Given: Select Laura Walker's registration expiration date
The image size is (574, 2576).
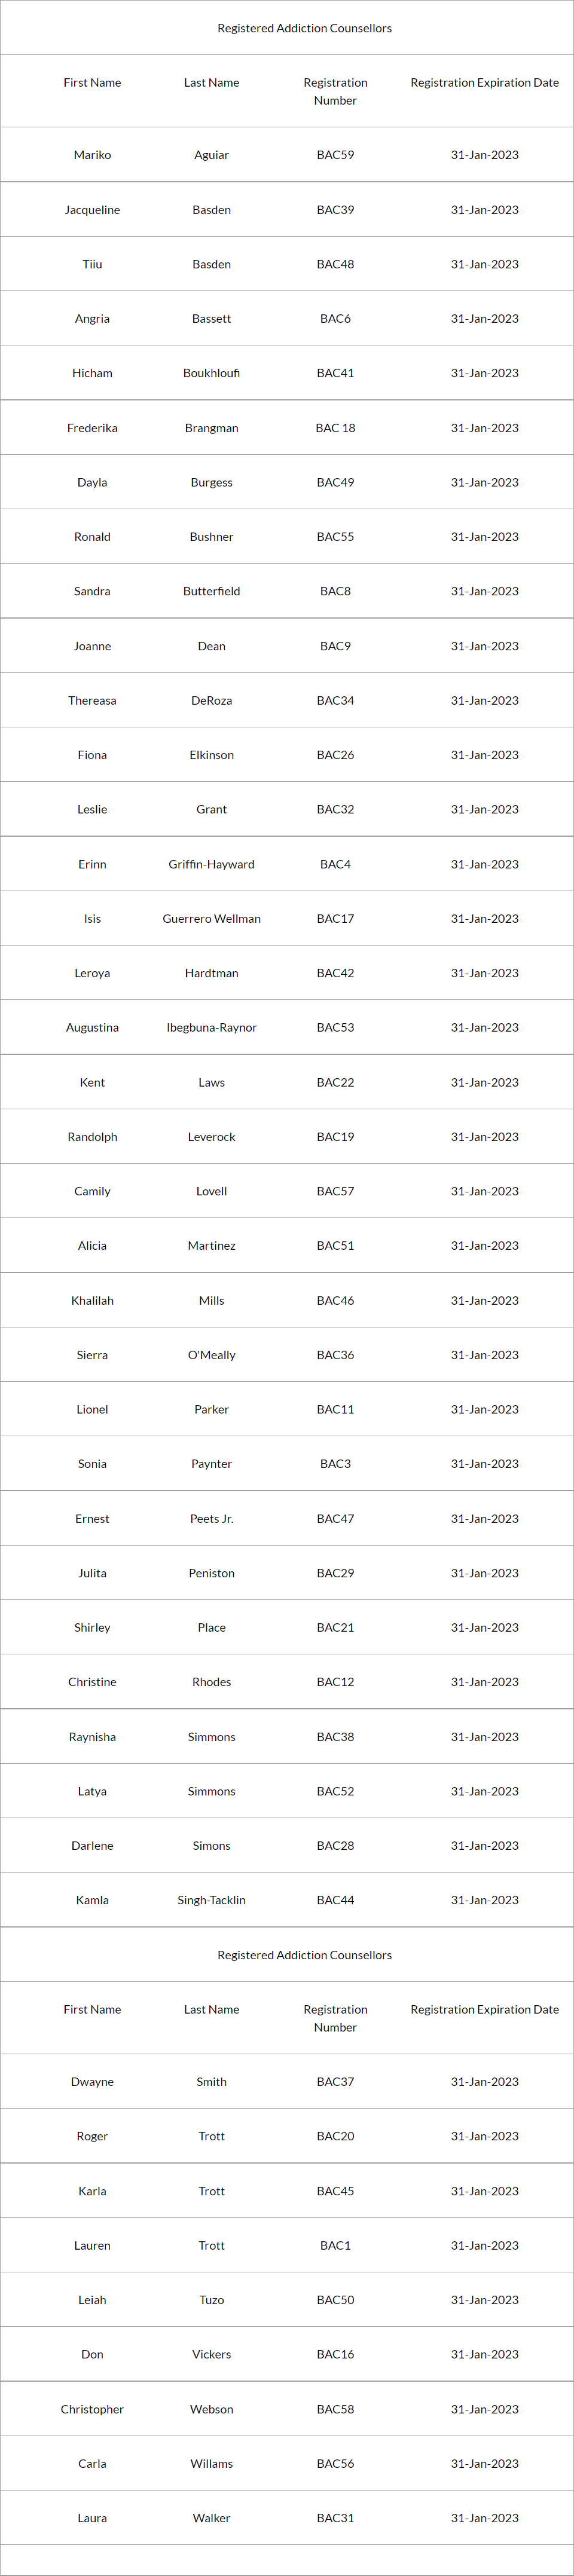Looking at the screenshot, I should pos(484,2518).
